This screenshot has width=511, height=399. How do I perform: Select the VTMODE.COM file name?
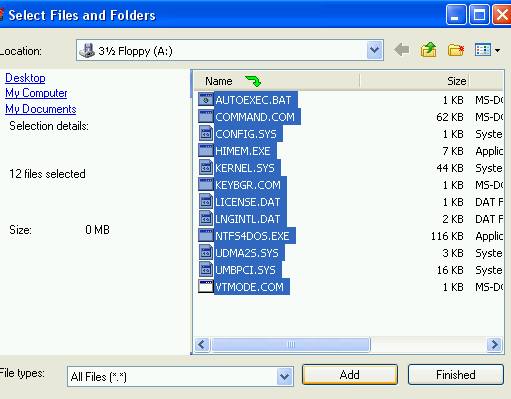pos(249,287)
